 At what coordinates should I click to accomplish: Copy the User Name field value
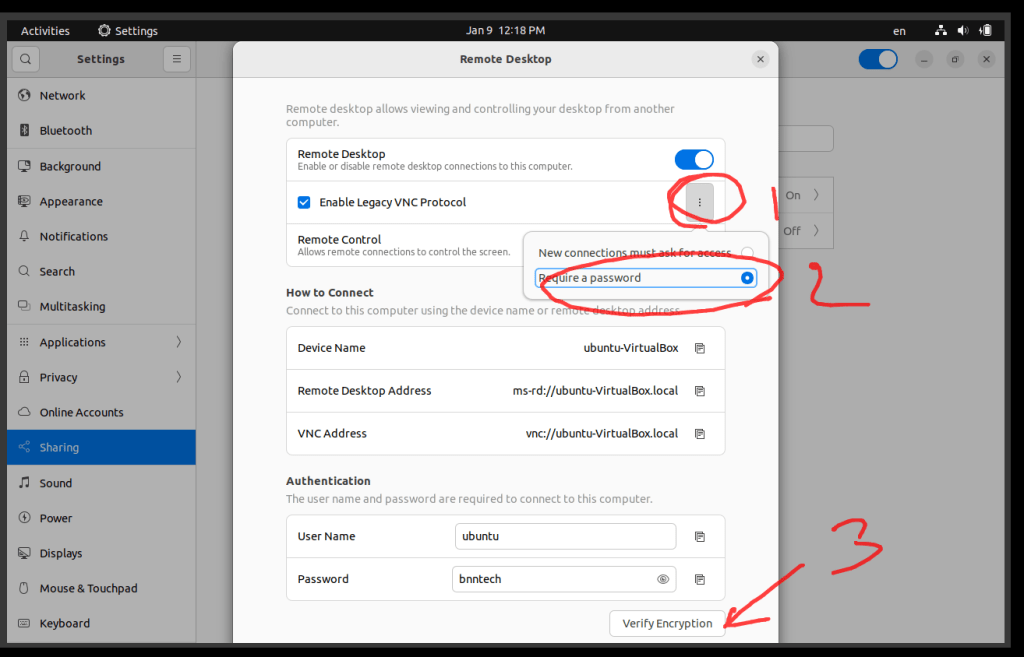pos(700,536)
